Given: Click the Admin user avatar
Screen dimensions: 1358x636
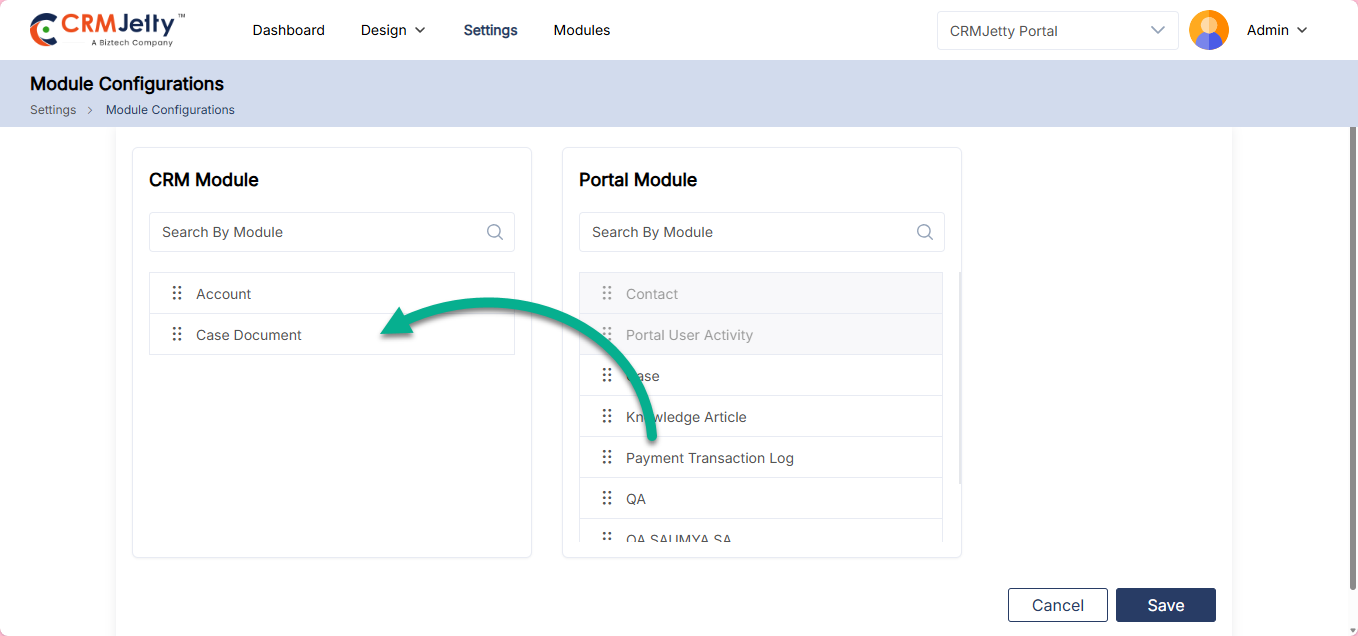Looking at the screenshot, I should click(x=1208, y=30).
